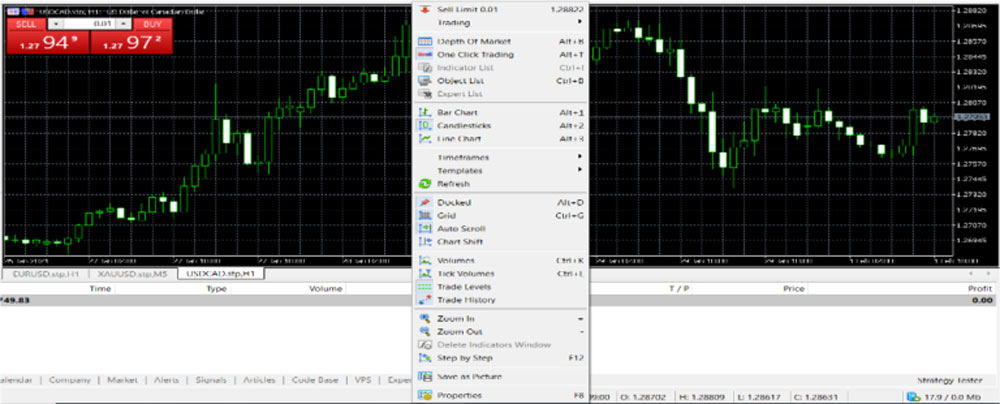Toggle the chart Grid
1000x404 pixels.
(501, 216)
